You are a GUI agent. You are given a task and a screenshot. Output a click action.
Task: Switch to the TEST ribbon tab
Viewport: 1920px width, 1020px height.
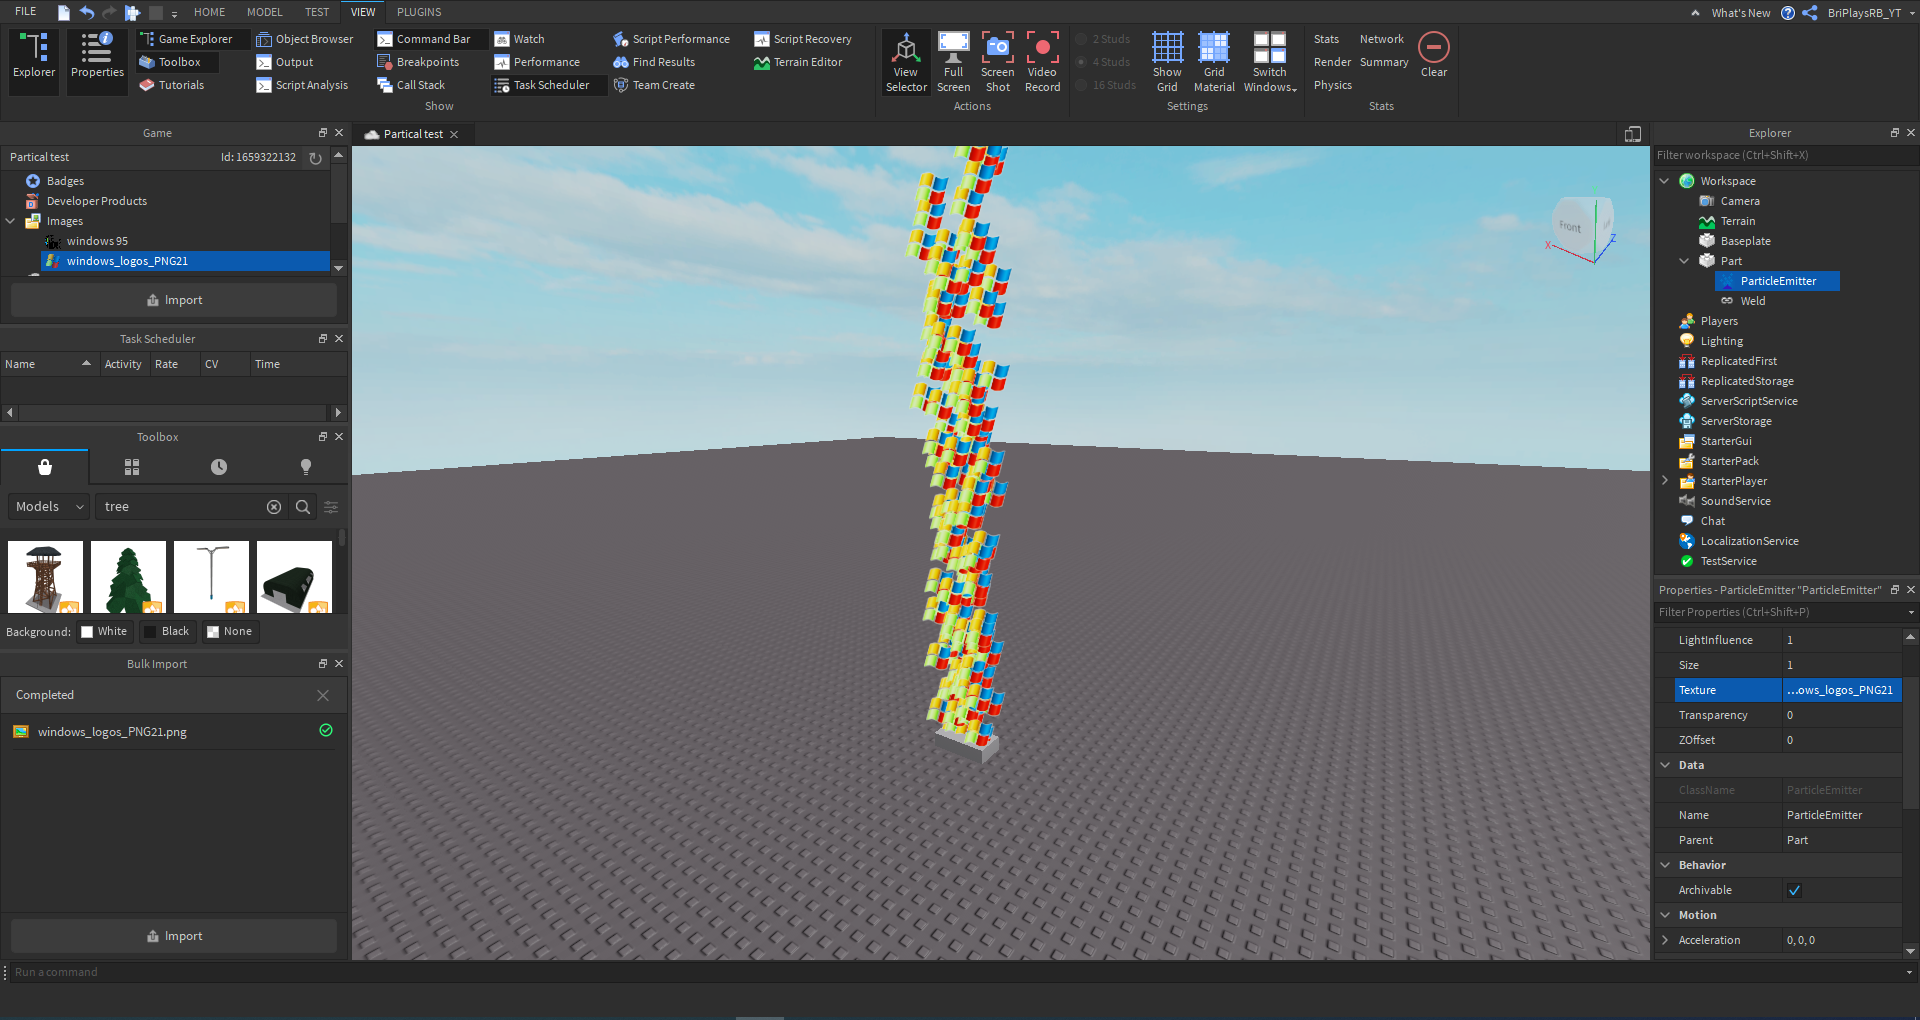click(317, 12)
